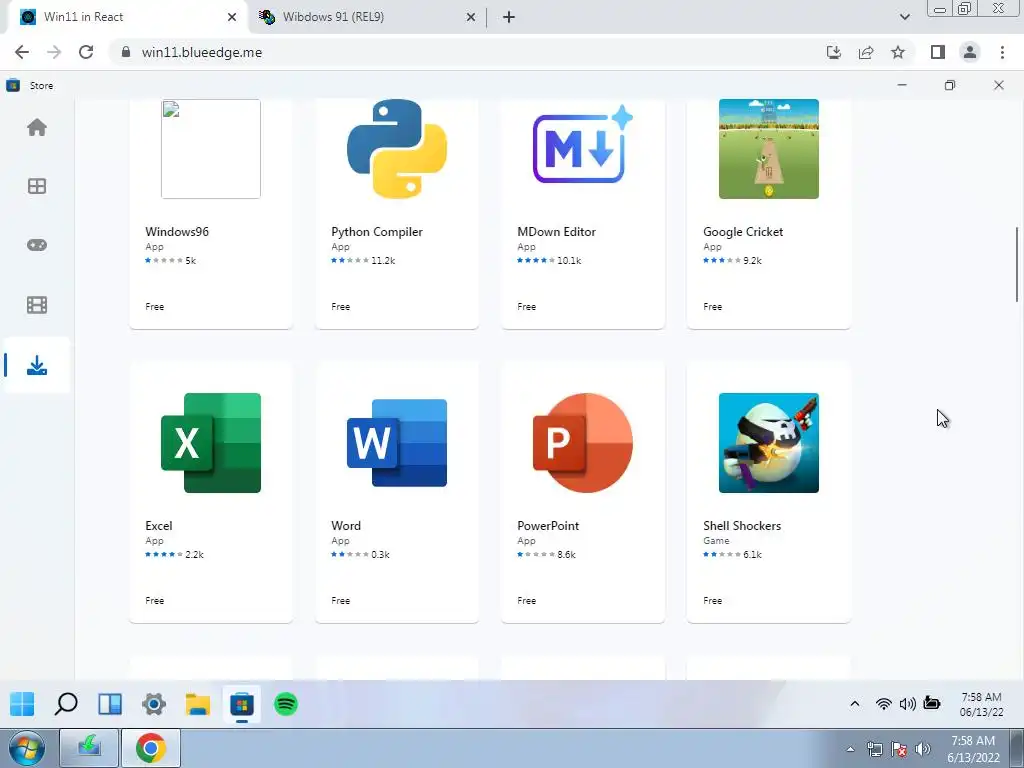1024x768 pixels.
Task: Click the Win11 tray volume icon
Action: click(x=907, y=703)
